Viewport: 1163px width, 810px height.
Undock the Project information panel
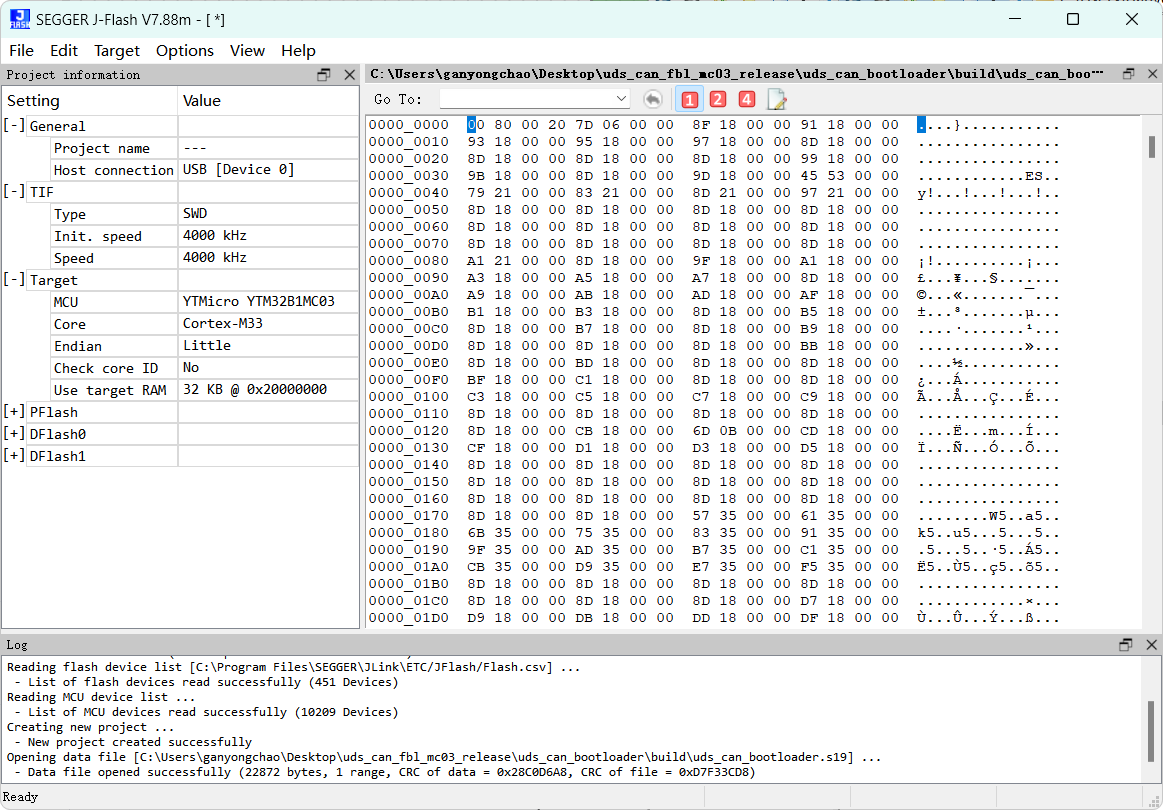pyautogui.click(x=323, y=75)
